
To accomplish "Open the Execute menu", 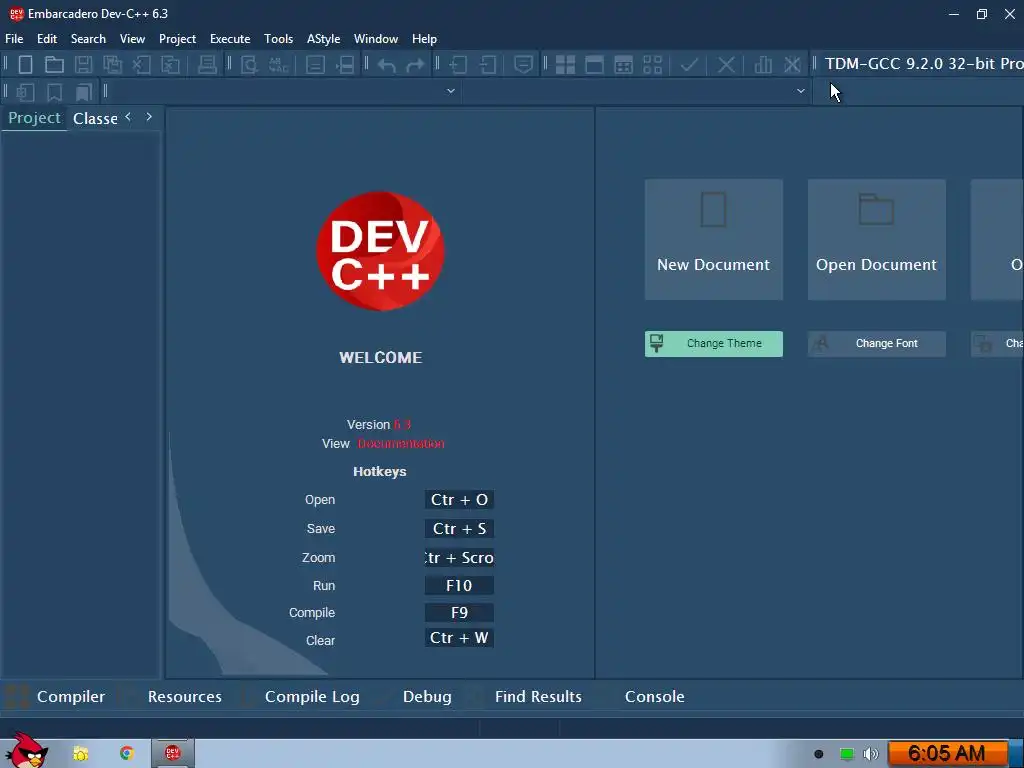I will tap(230, 39).
